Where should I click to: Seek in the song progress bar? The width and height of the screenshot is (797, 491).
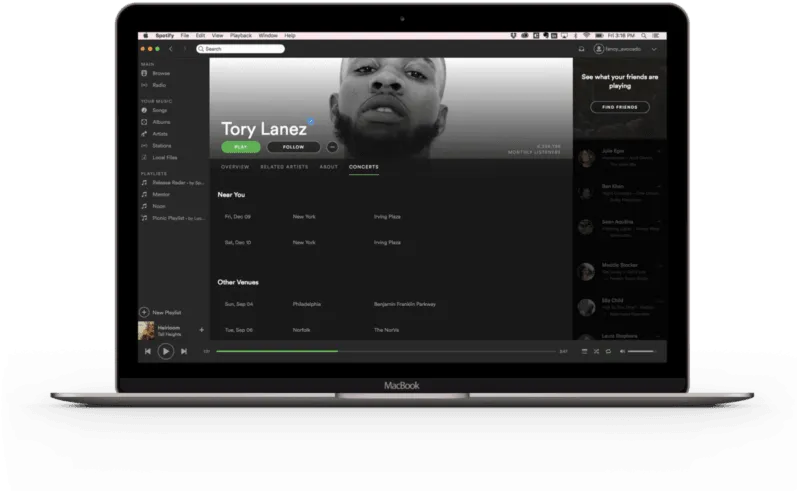point(386,351)
